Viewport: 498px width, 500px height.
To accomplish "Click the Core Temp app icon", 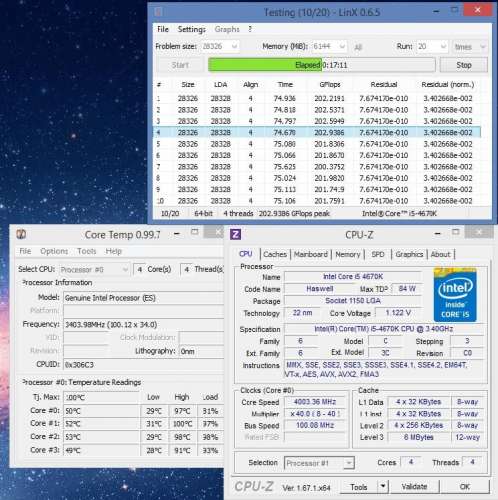I will click(x=21, y=234).
